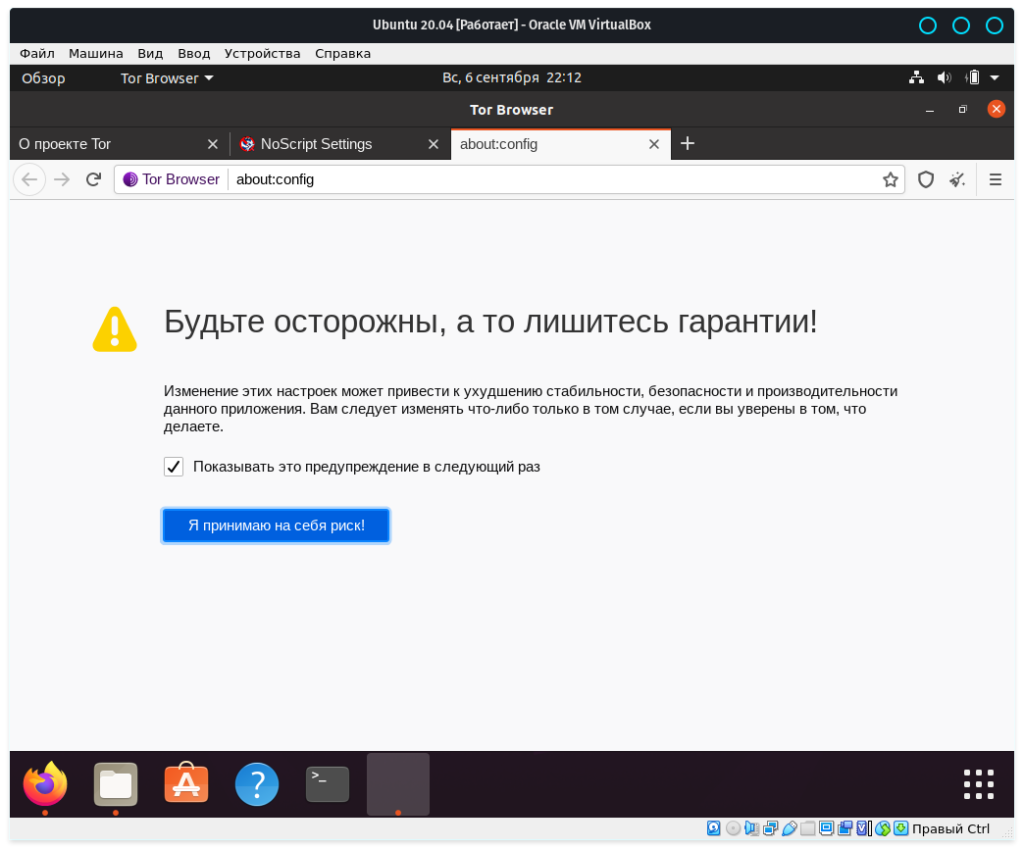Open the Устройства menu in VirtualBox
Image resolution: width=1024 pixels, height=850 pixels.
[262, 53]
